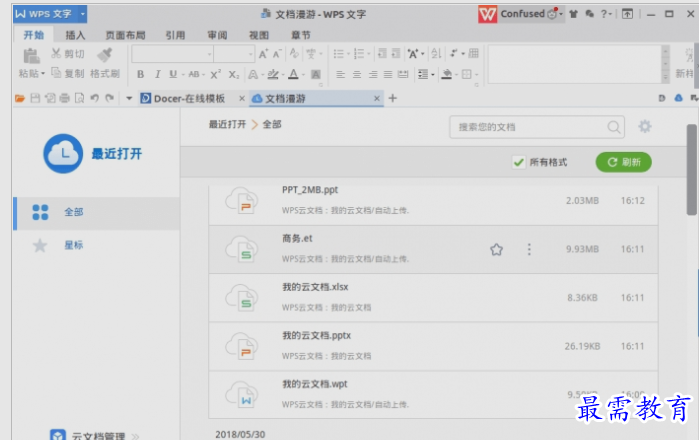Click the Copy (复制) button
699x440 pixels.
tap(68, 73)
